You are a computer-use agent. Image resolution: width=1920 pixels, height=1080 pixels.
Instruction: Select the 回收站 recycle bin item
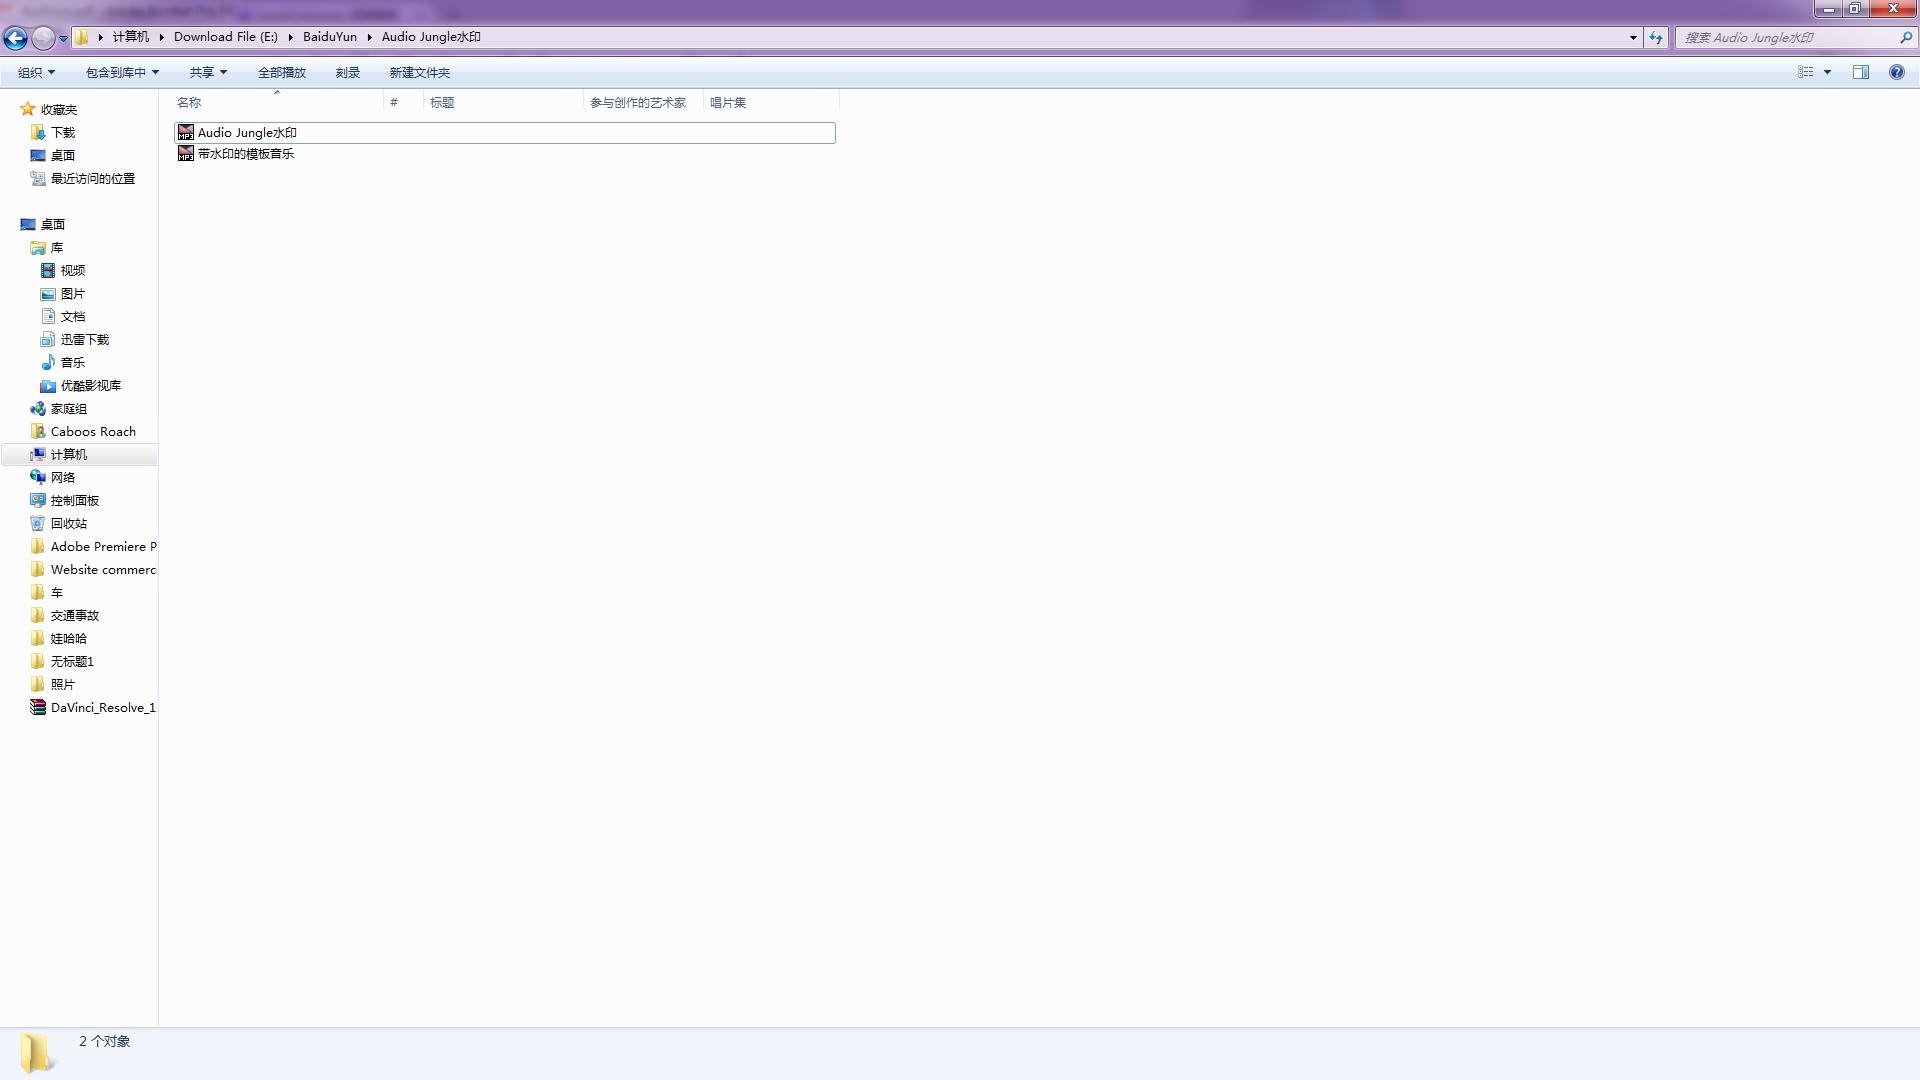click(x=68, y=523)
